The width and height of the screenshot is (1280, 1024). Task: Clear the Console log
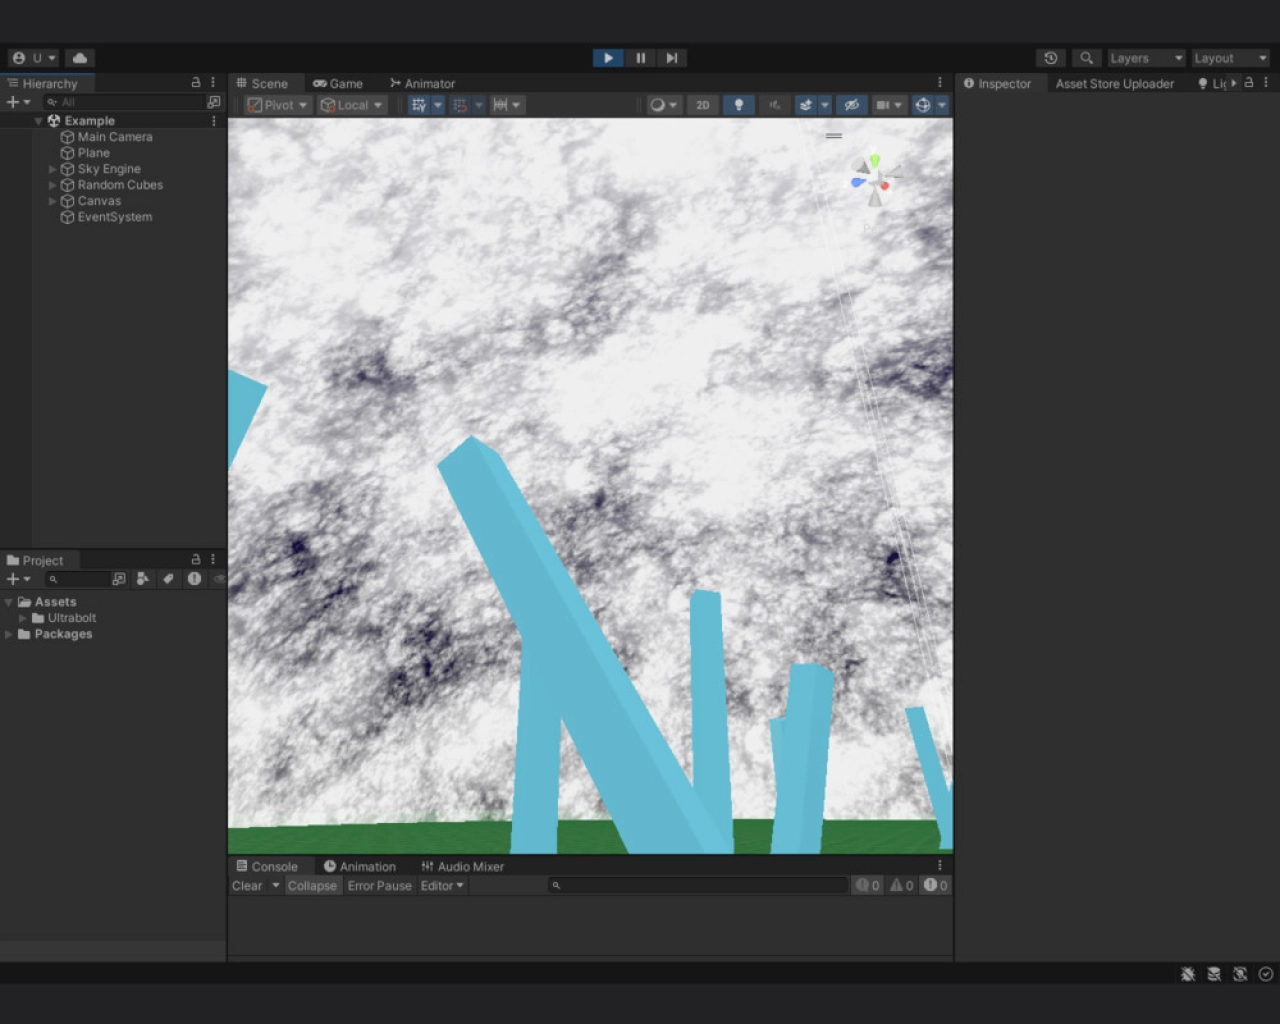coord(247,886)
